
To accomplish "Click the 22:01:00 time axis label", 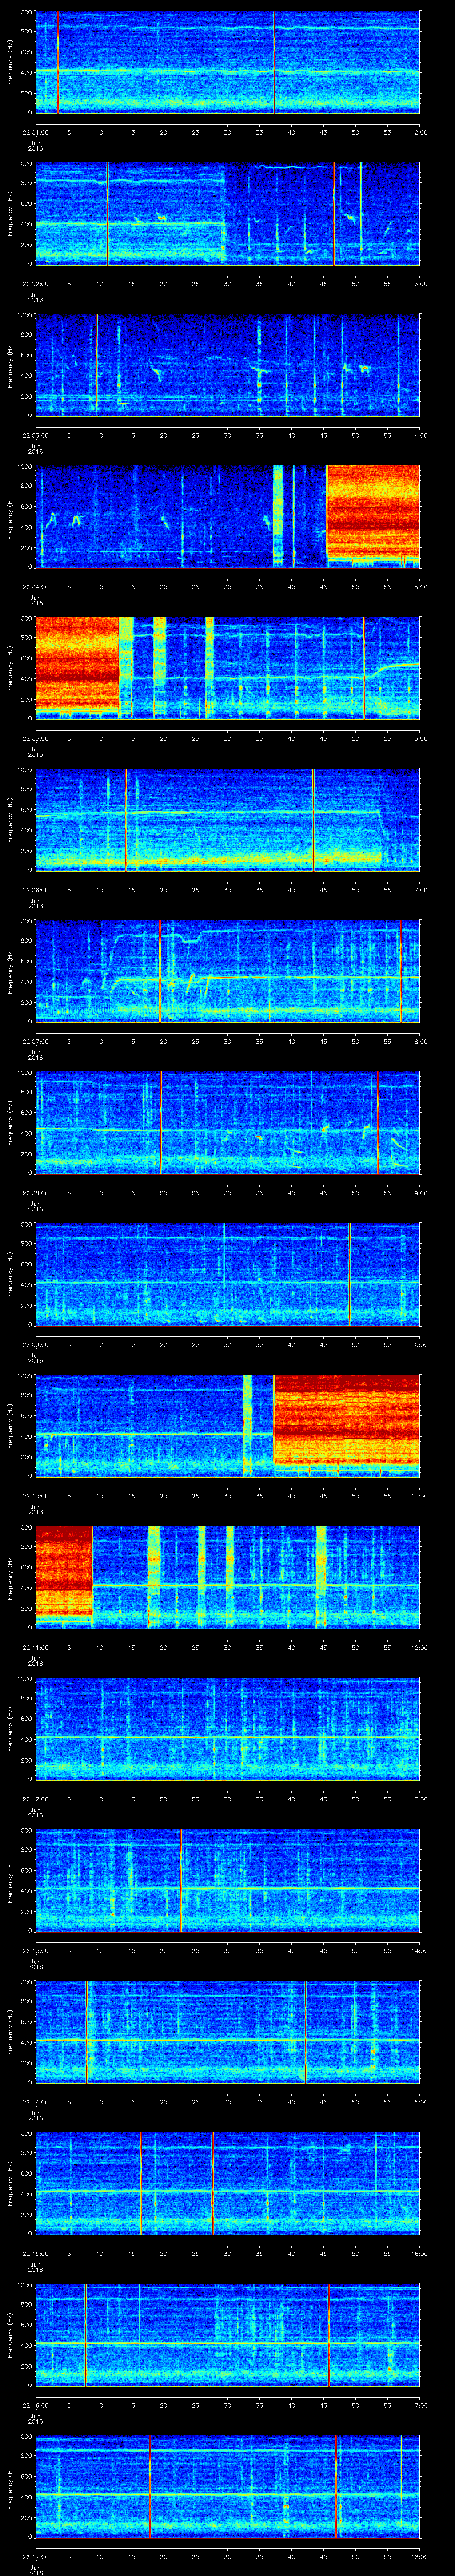I will [35, 132].
